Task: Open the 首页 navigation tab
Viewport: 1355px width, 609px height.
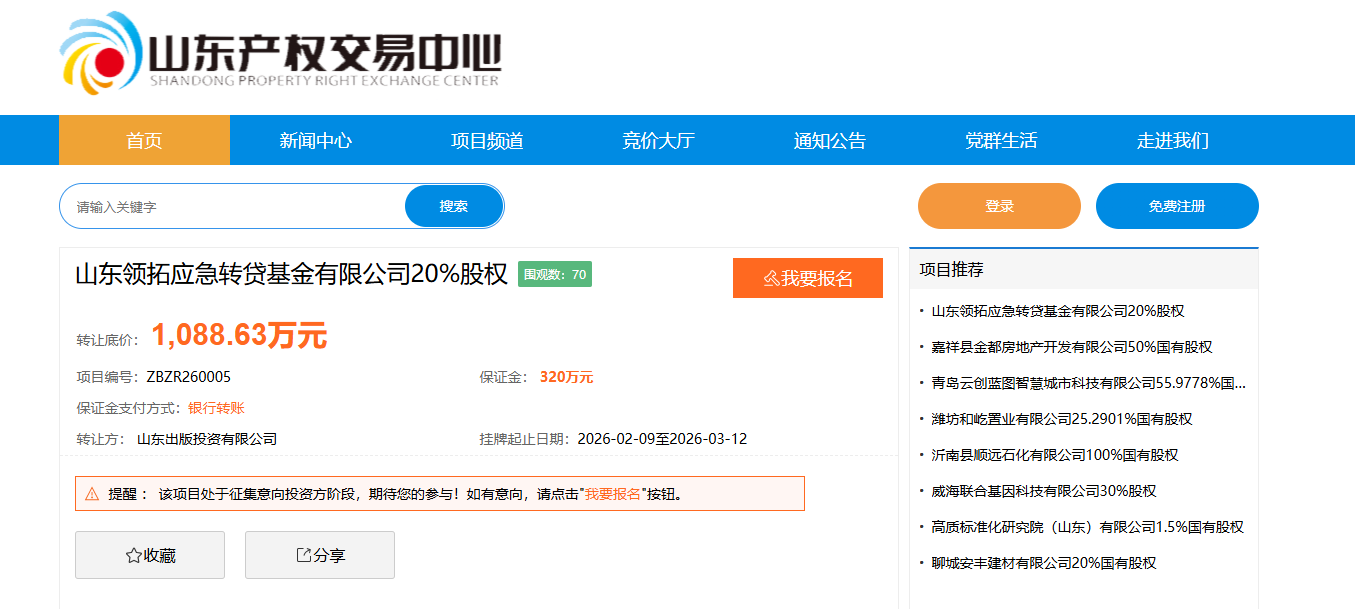Action: (x=144, y=141)
